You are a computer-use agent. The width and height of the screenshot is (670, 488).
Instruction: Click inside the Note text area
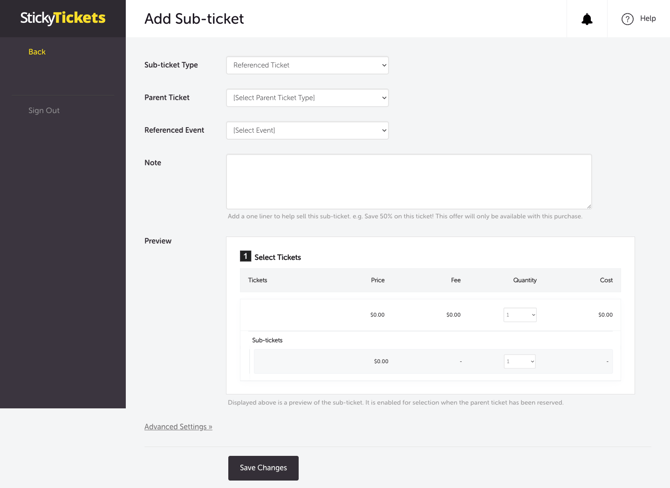pyautogui.click(x=409, y=182)
